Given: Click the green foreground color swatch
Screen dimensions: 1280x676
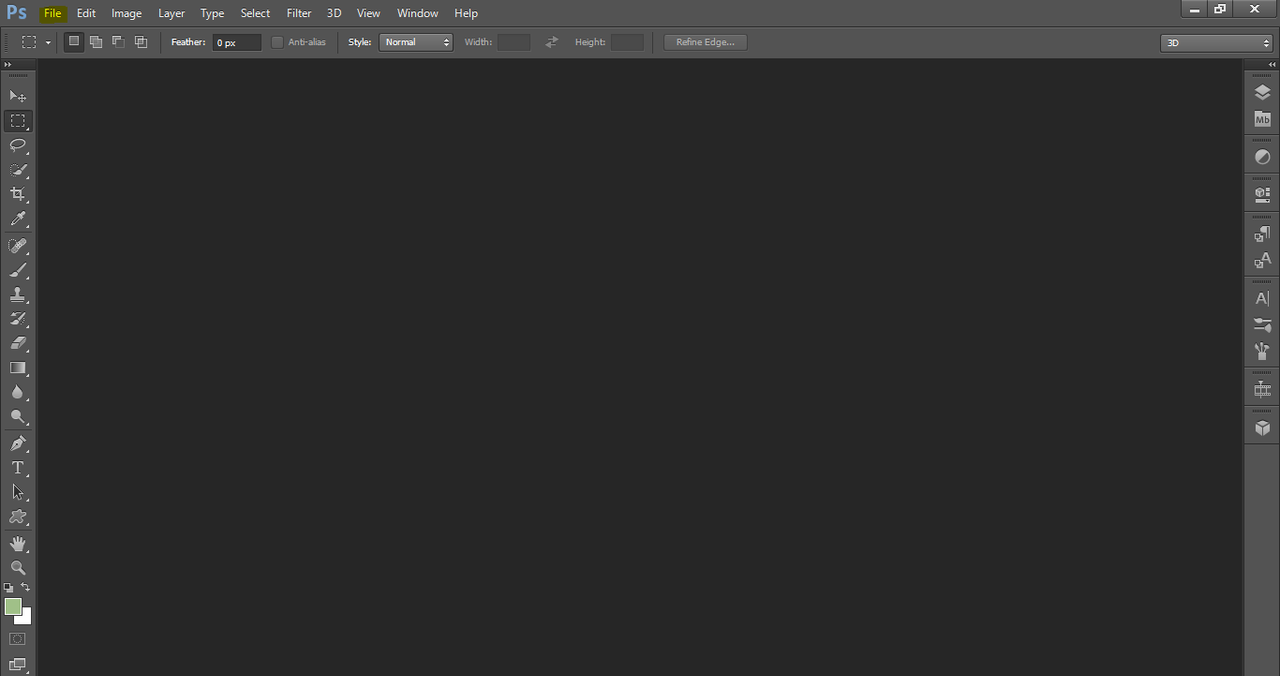Looking at the screenshot, I should click(13, 607).
